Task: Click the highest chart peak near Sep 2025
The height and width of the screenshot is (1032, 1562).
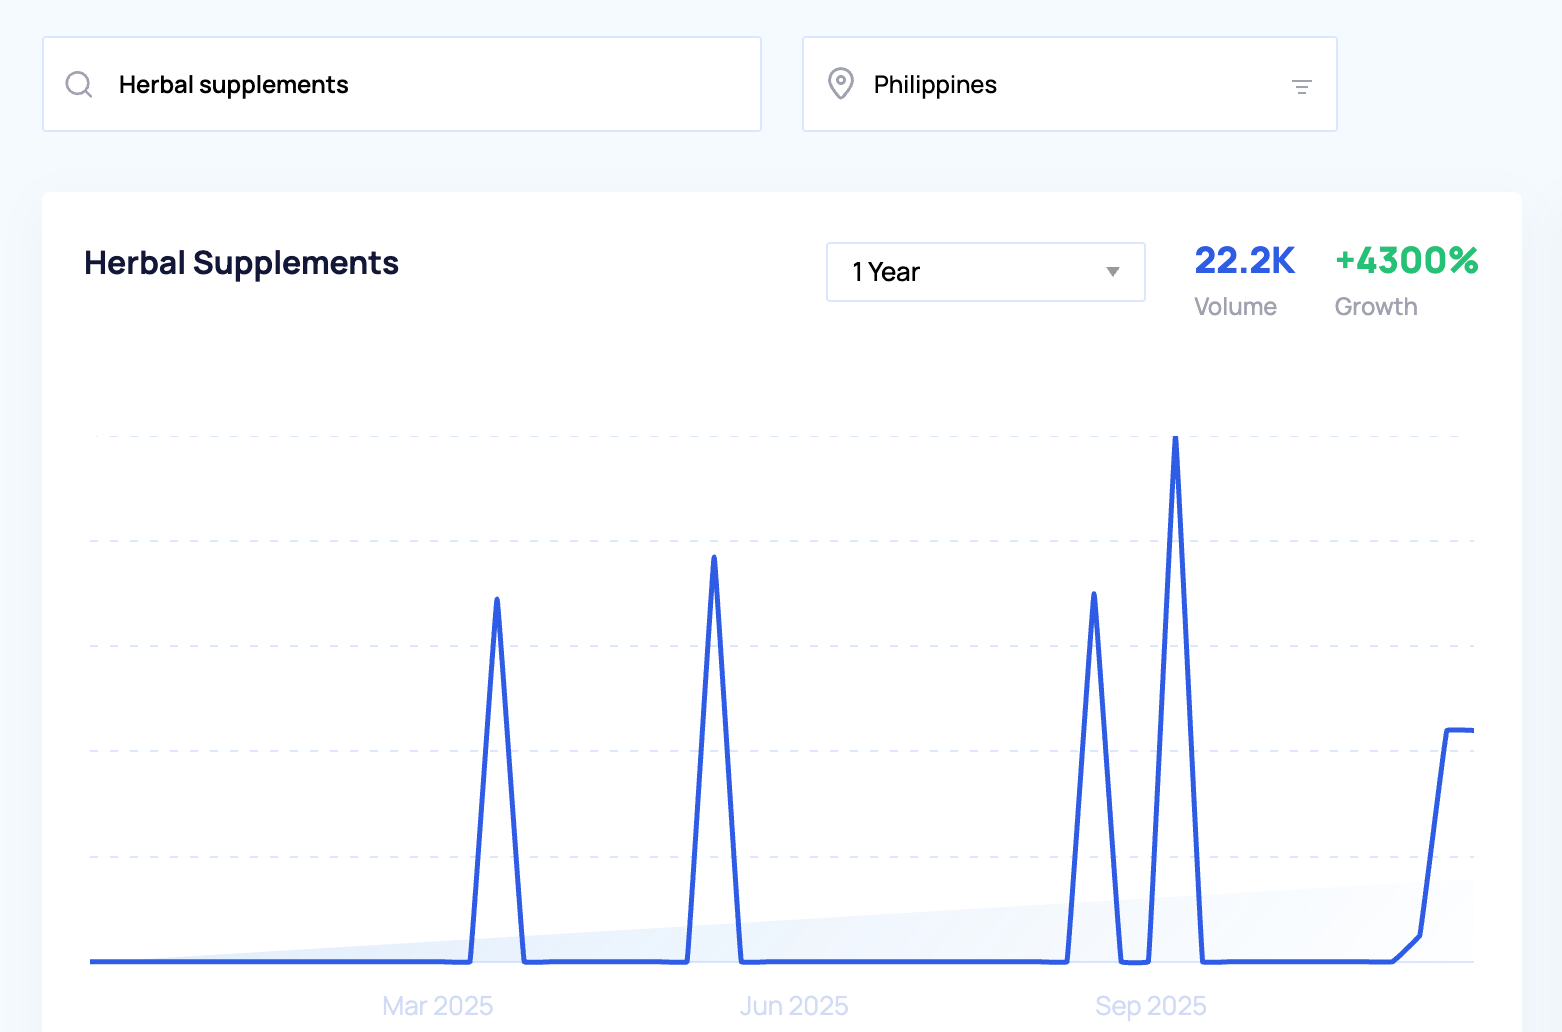Action: coord(1175,440)
